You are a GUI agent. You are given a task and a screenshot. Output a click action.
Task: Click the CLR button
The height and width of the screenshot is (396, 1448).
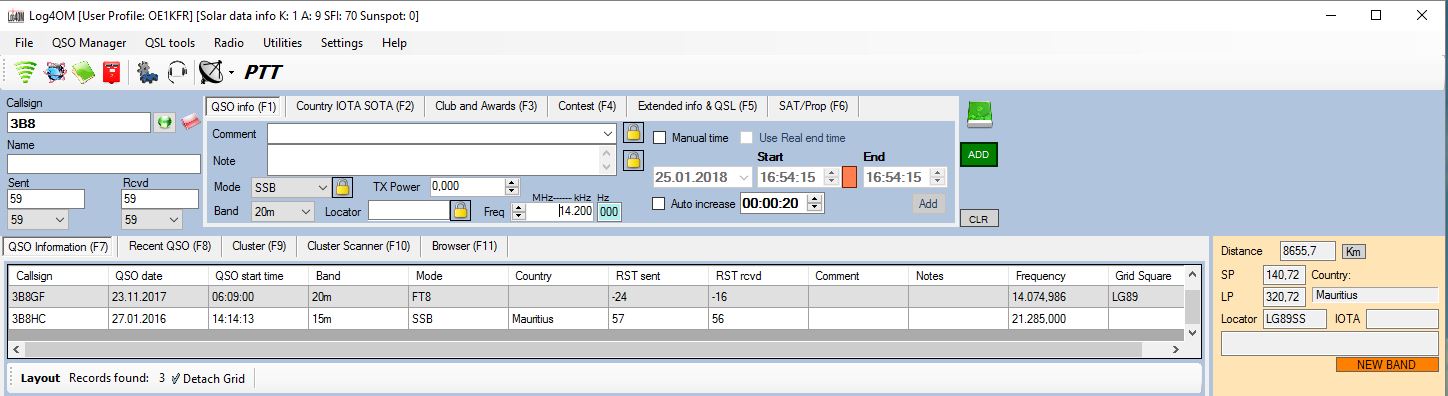click(978, 219)
